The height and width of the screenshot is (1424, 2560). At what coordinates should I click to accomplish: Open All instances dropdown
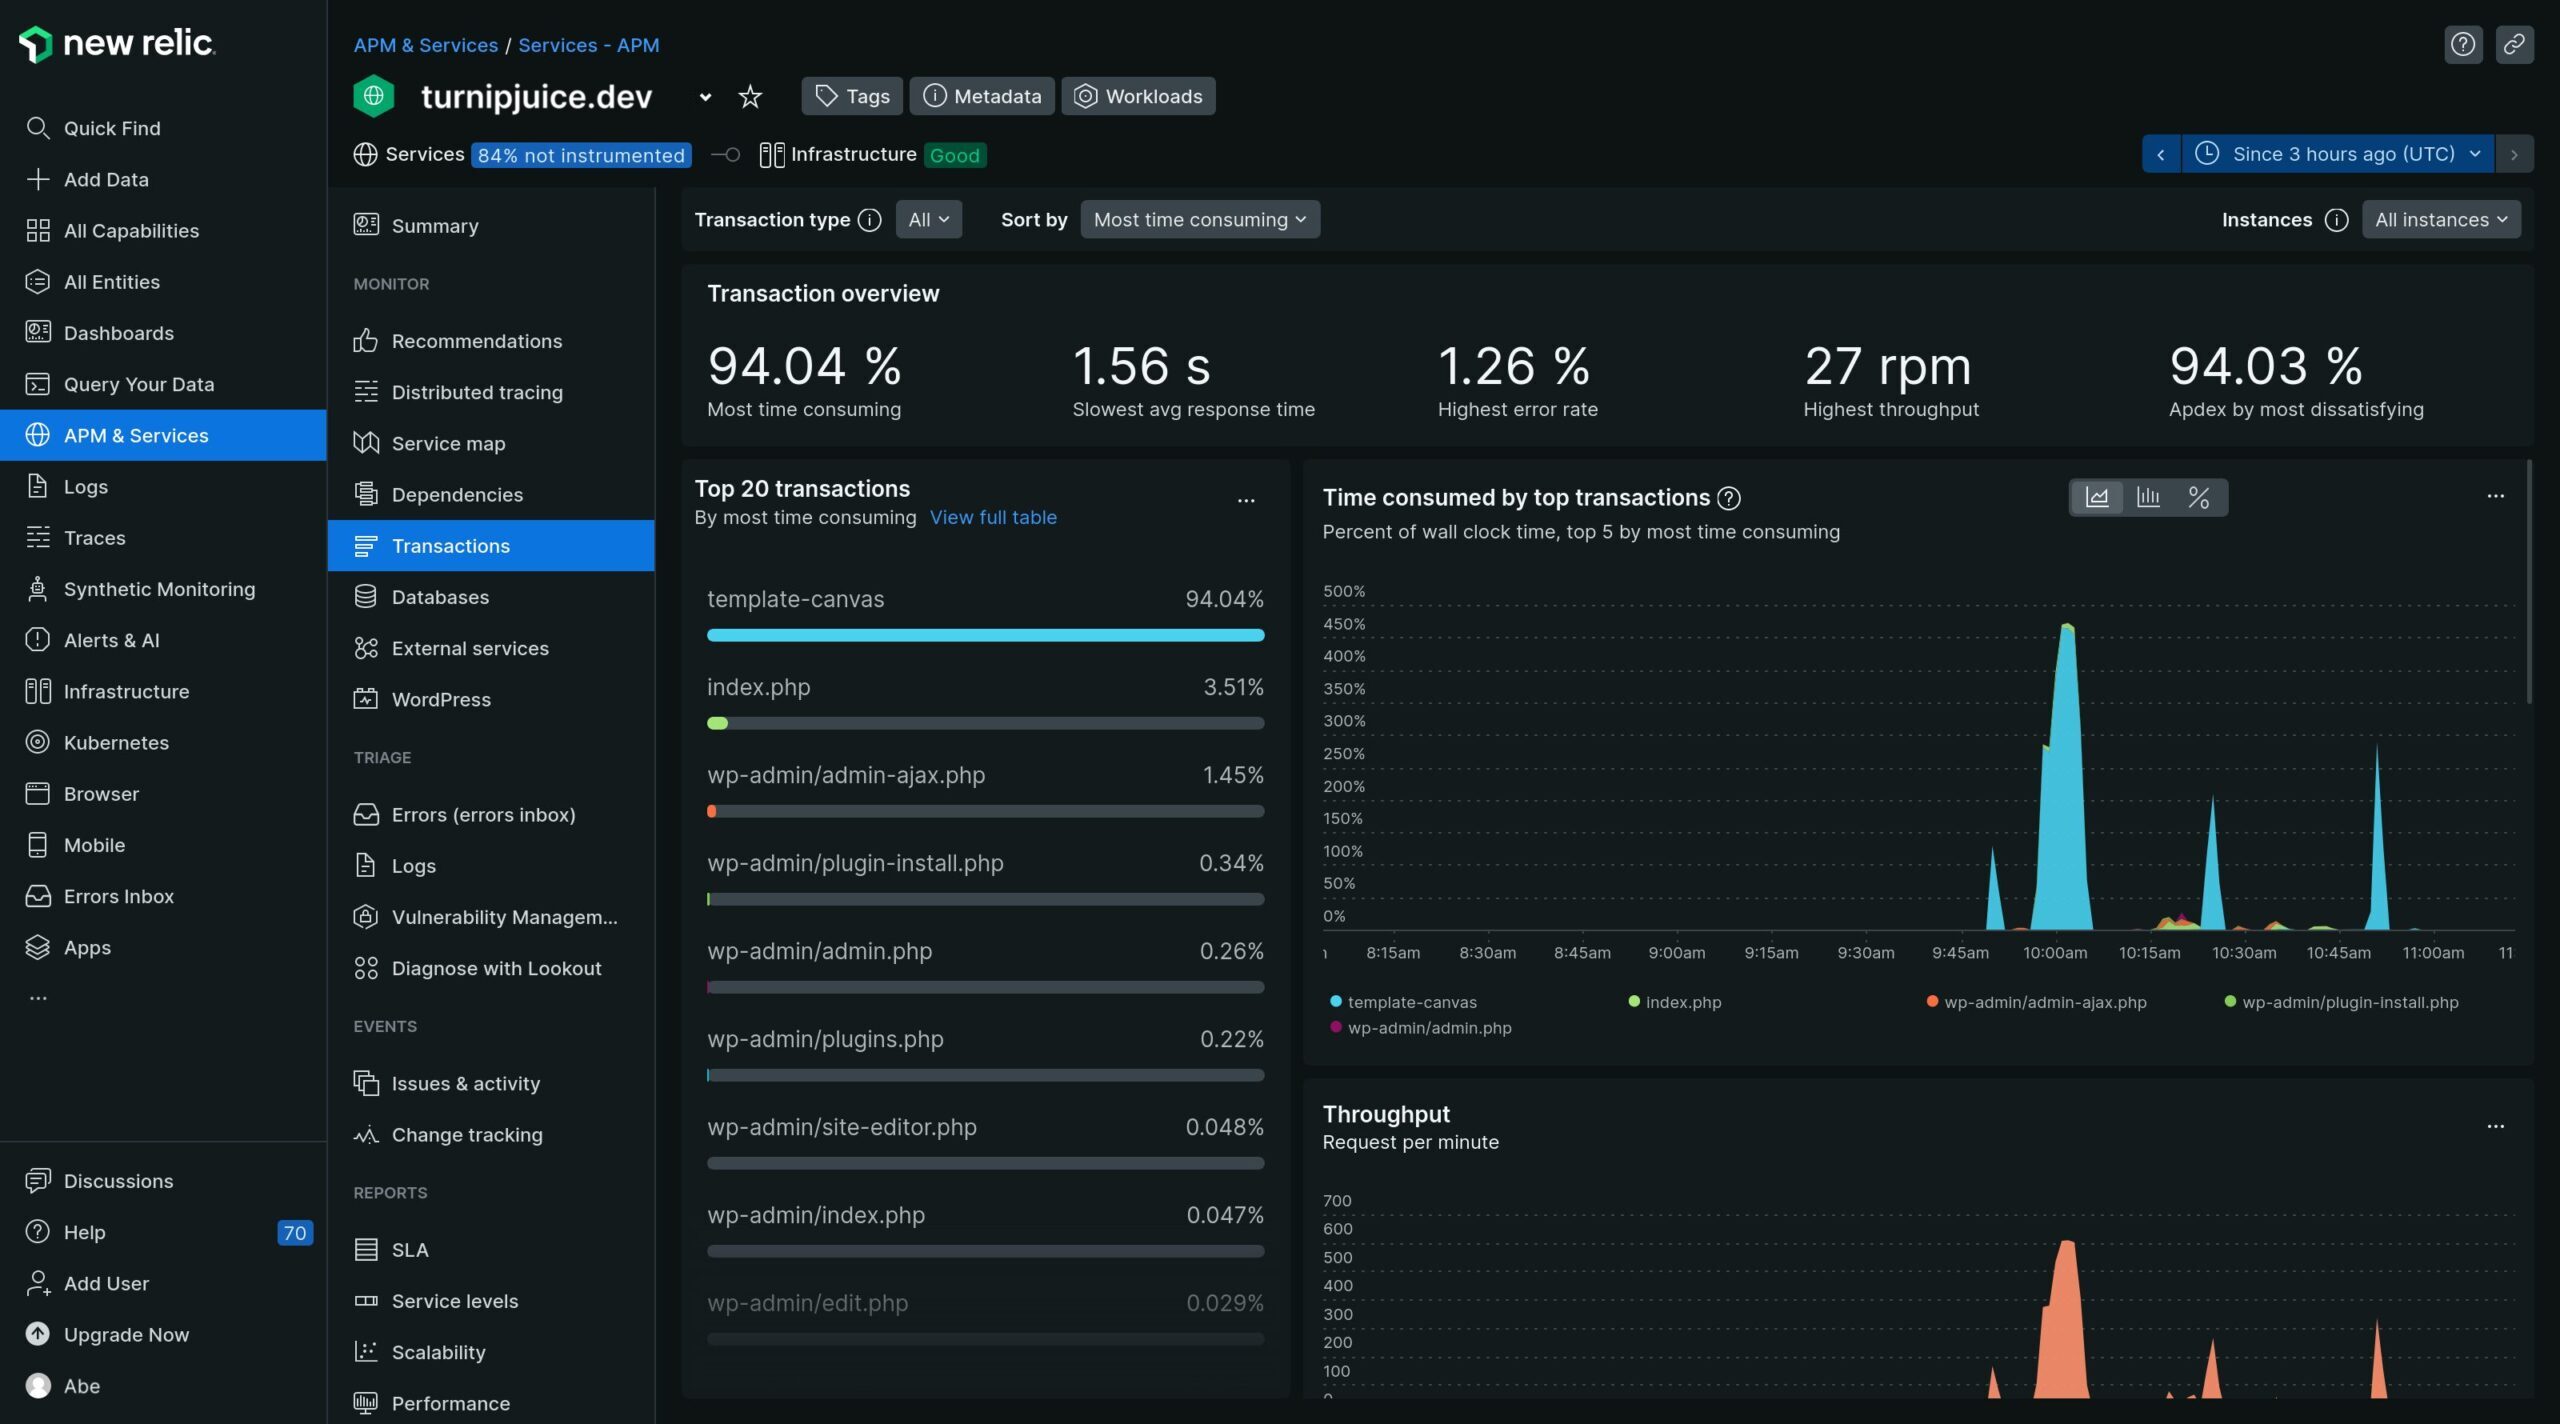(2441, 220)
